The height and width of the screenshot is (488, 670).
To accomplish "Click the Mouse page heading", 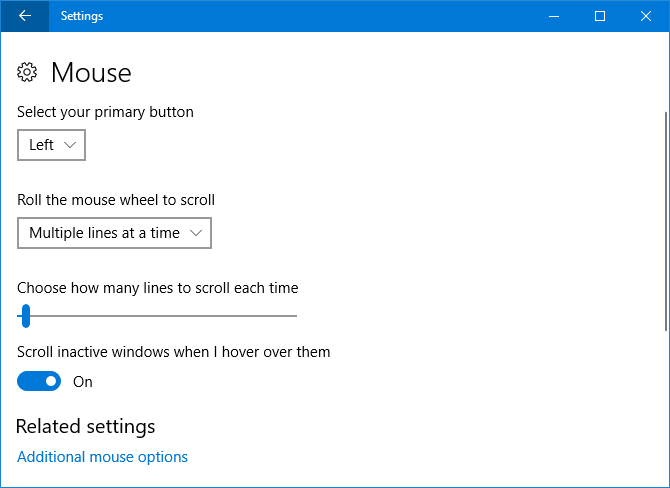I will (x=91, y=72).
